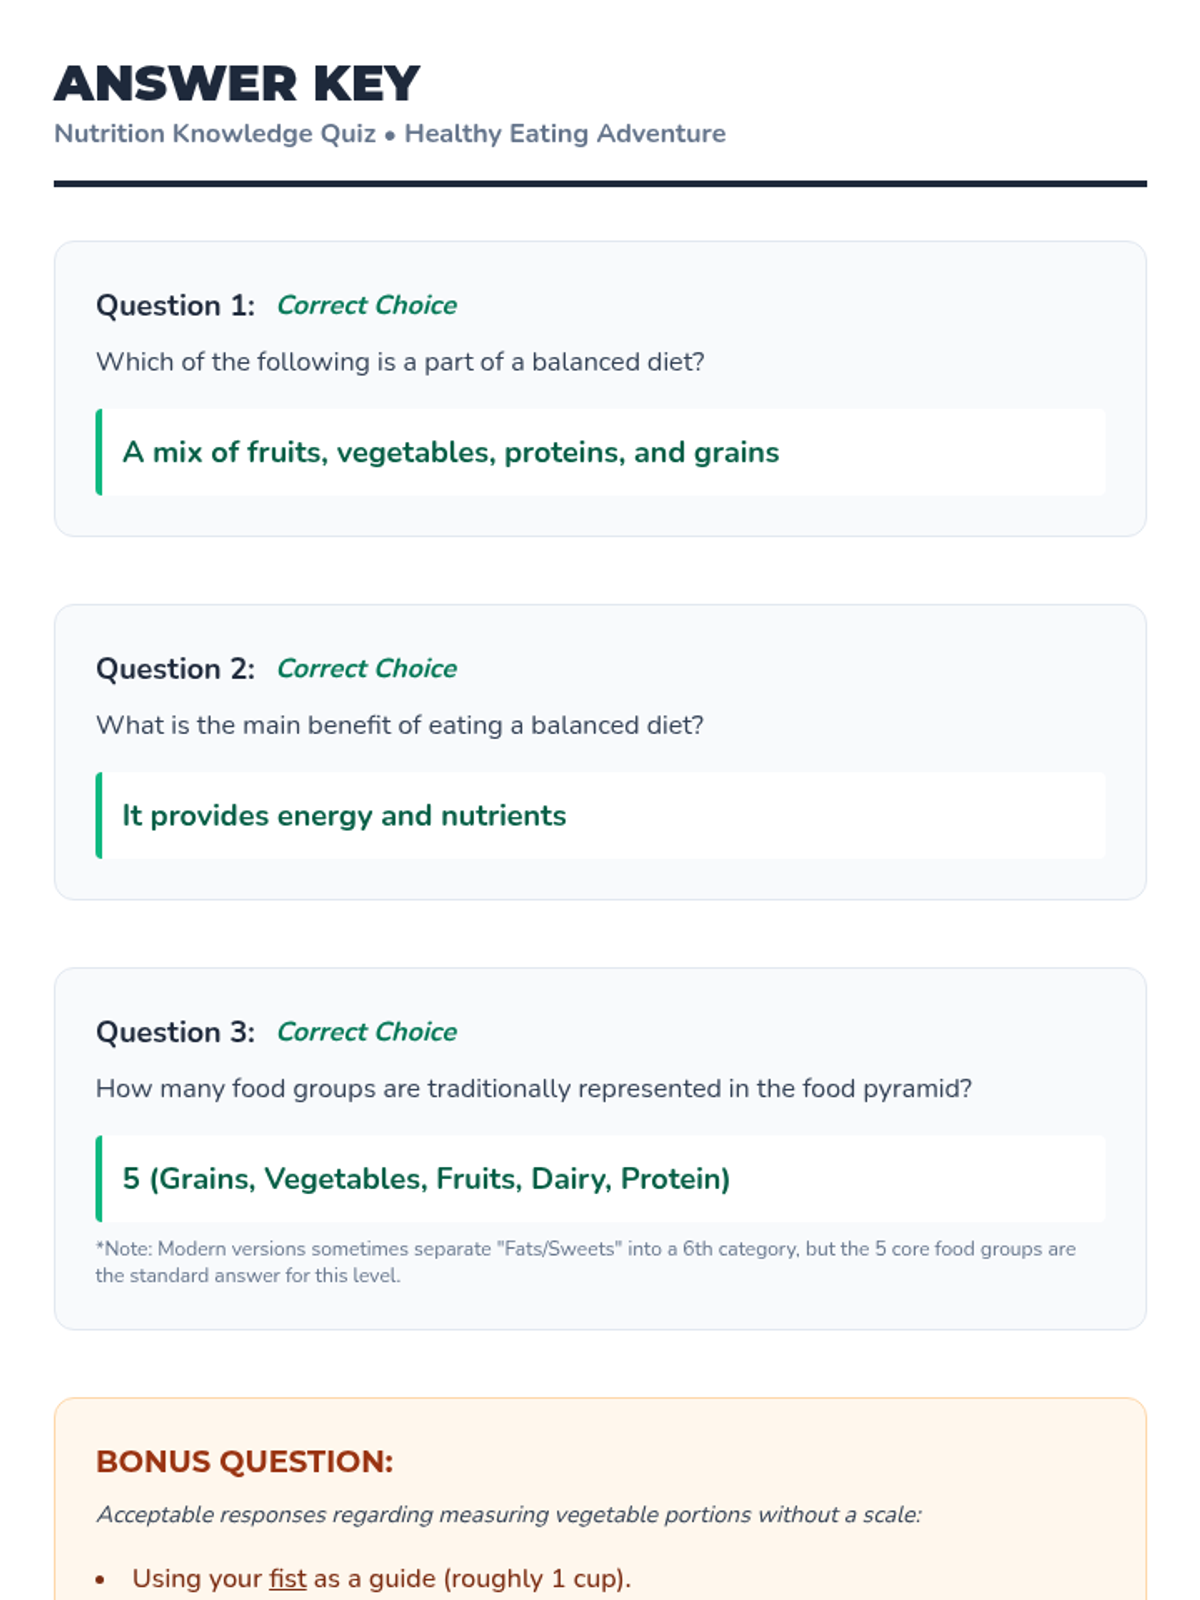The height and width of the screenshot is (1600, 1200).
Task: Select the balanced diet question text
Action: (400, 362)
